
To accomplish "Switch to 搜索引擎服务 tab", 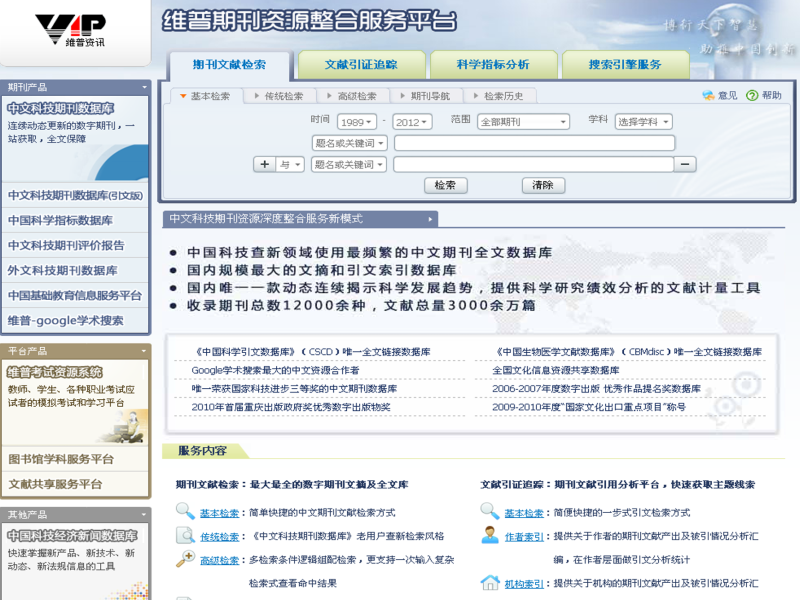I will [x=625, y=65].
